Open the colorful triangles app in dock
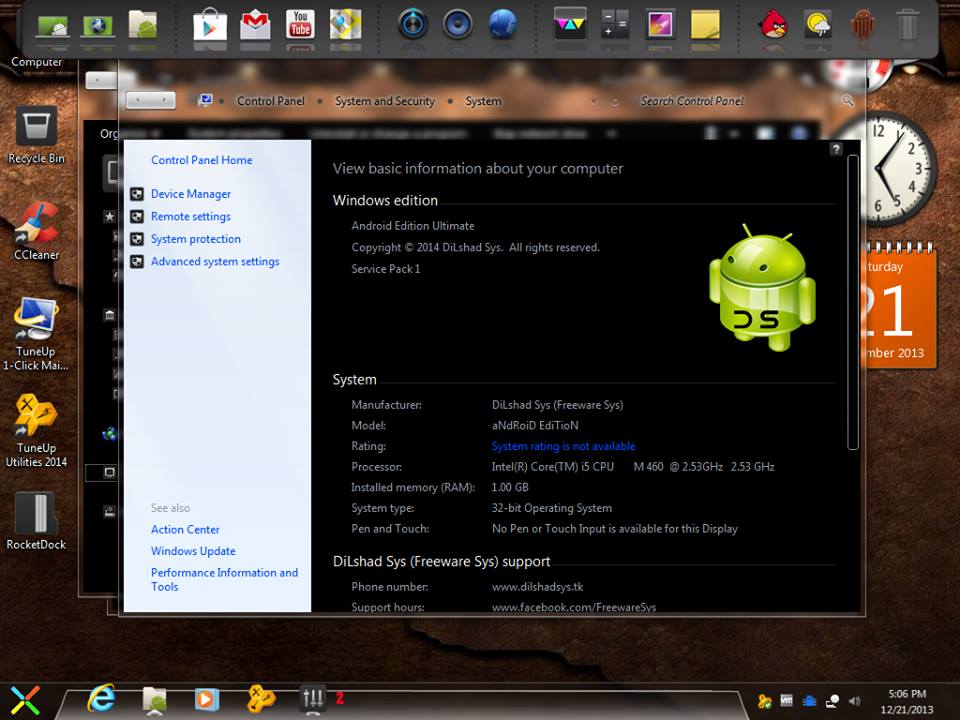 point(570,24)
